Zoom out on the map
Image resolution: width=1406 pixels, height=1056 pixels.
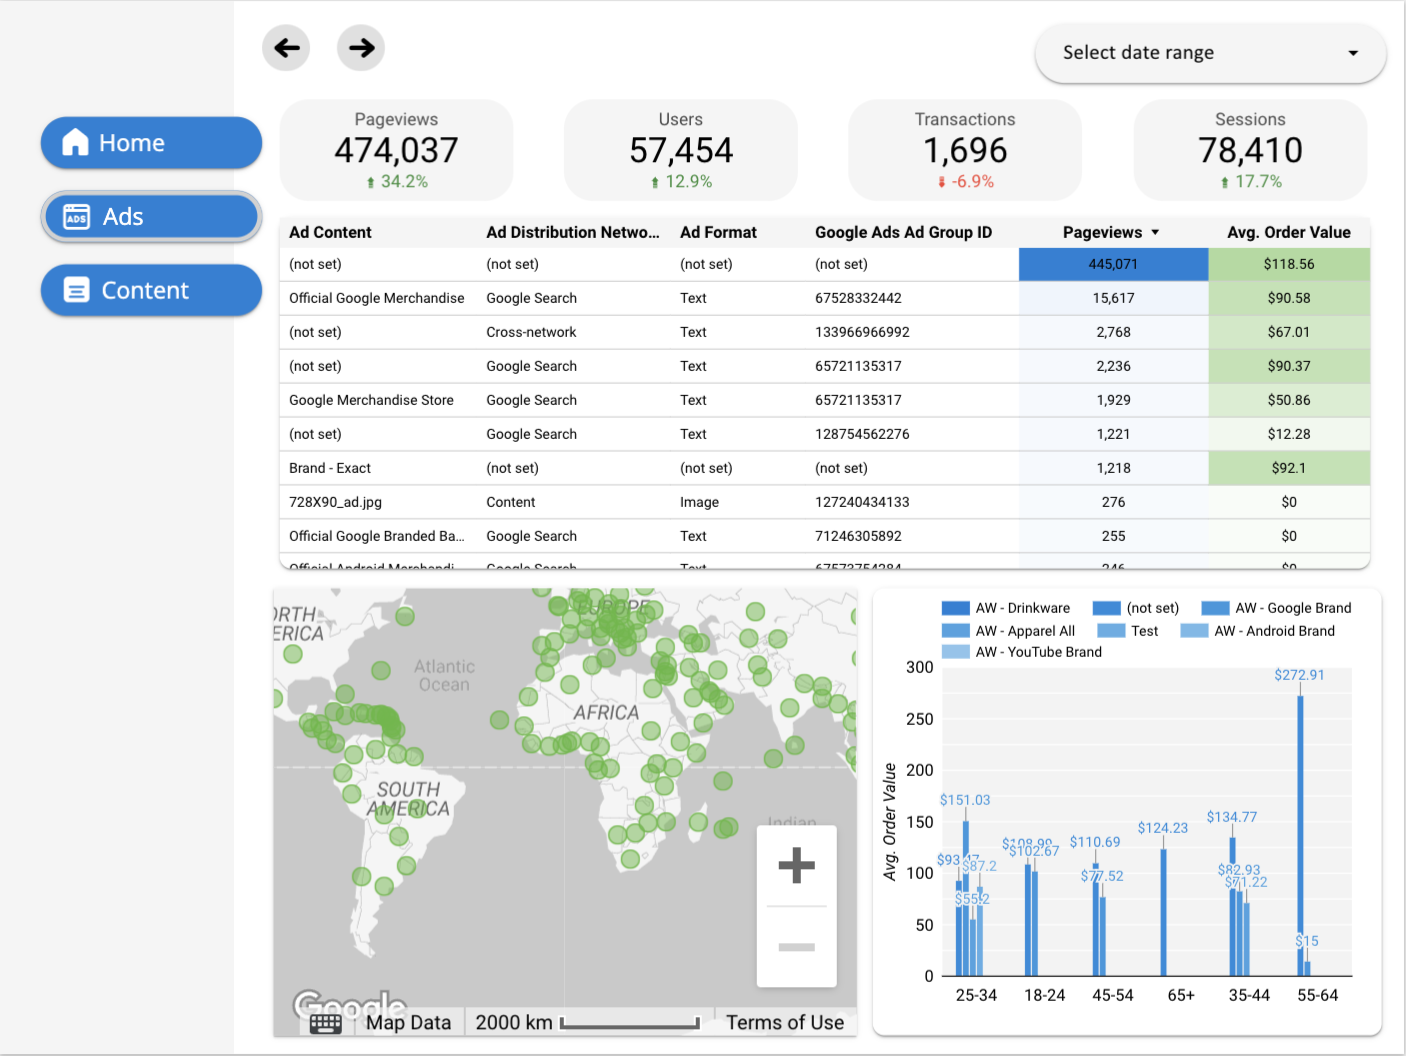(796, 947)
